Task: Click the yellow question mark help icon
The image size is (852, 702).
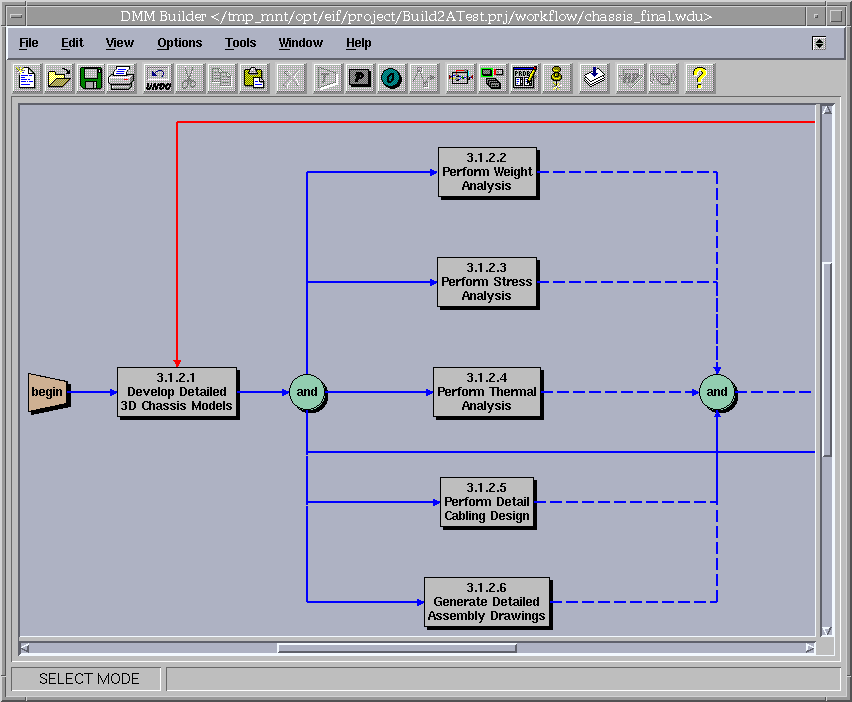Action: 699,78
